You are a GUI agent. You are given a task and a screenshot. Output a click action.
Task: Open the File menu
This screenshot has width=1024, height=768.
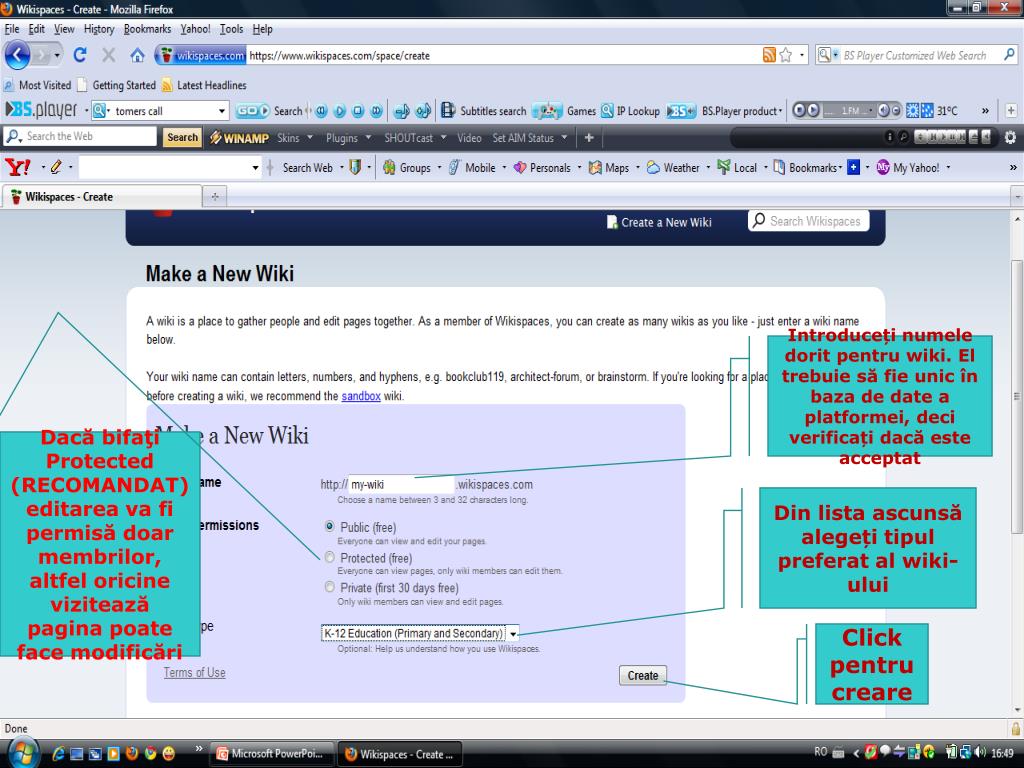12,29
